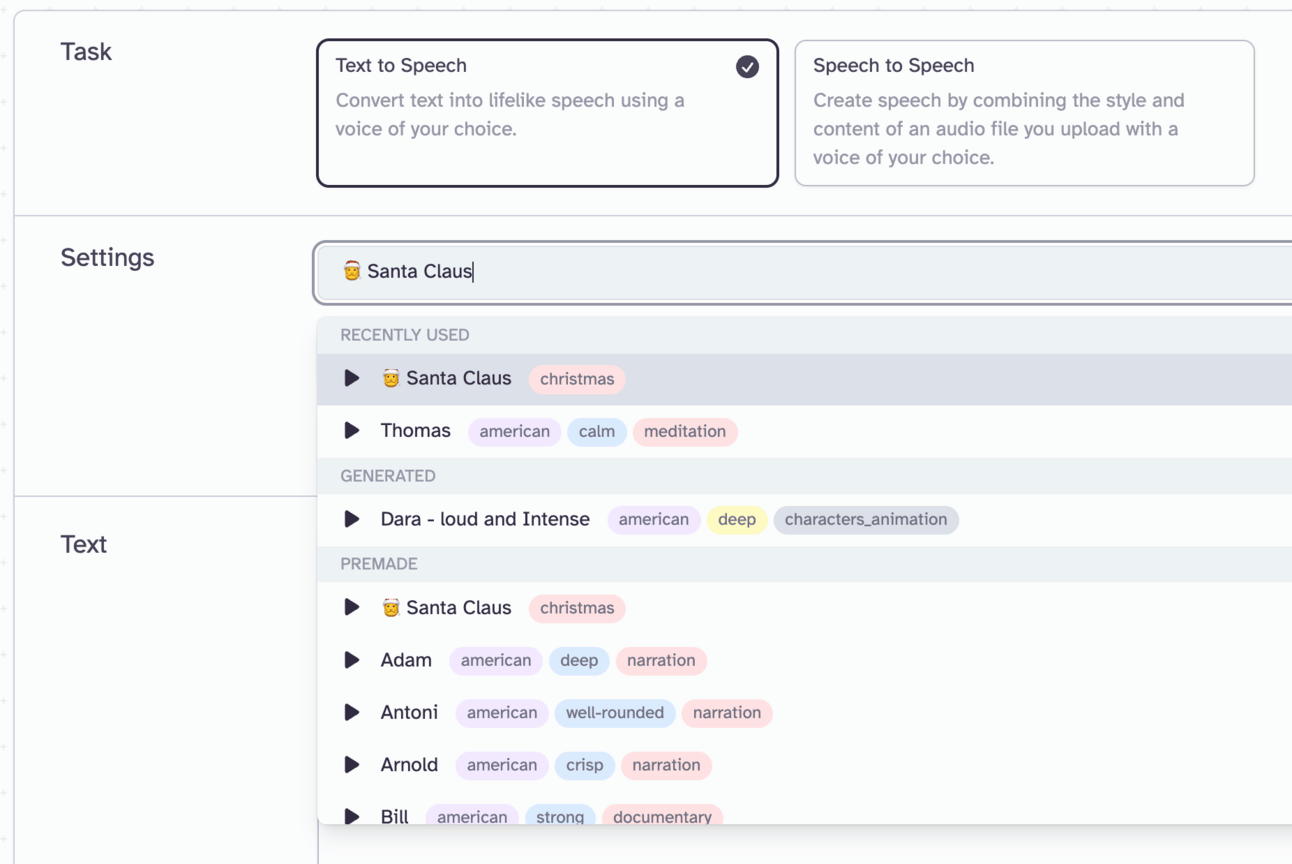Viewport: 1292px width, 864px height.
Task: Play the Adam voice sample
Action: [x=352, y=660]
